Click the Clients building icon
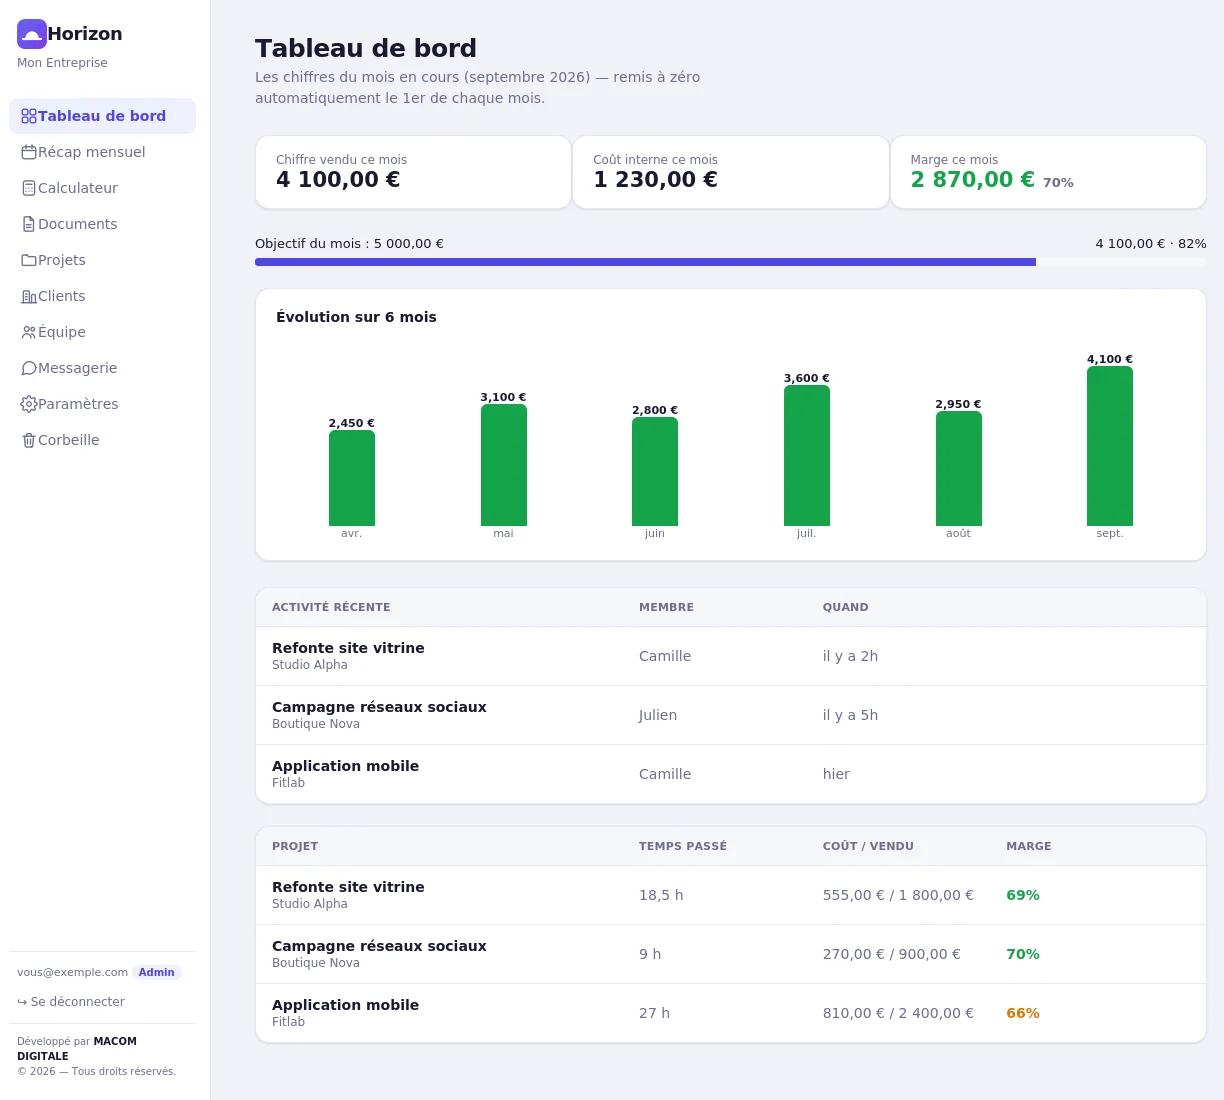 coord(29,296)
